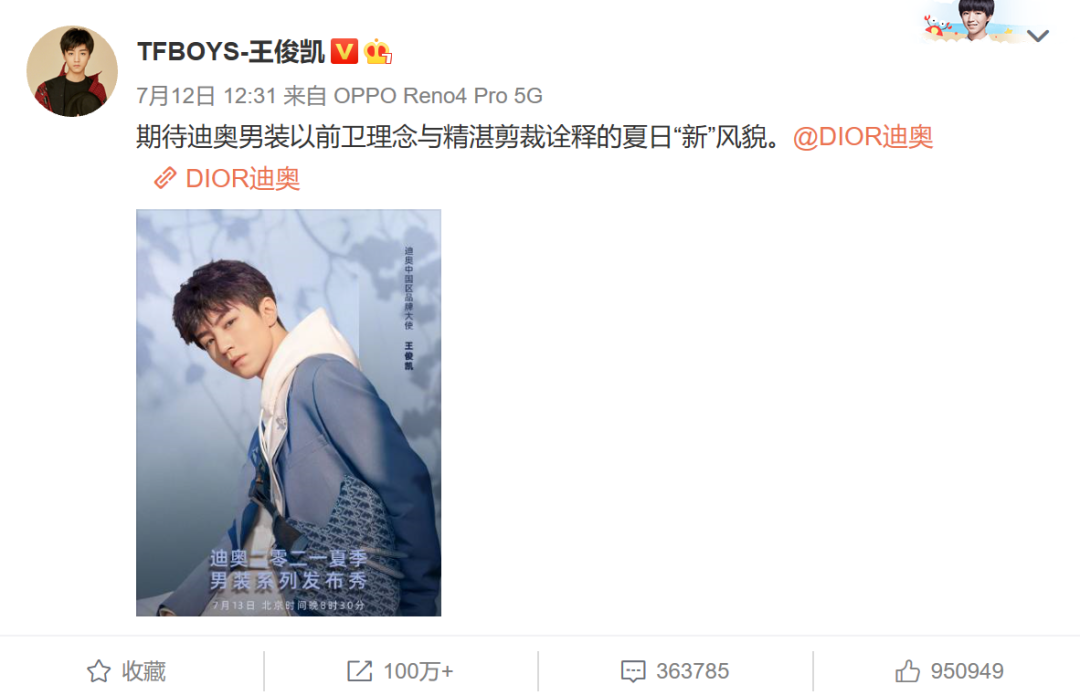Click the 收藏 label
Viewport: 1080px width, 695px height.
coord(144,671)
